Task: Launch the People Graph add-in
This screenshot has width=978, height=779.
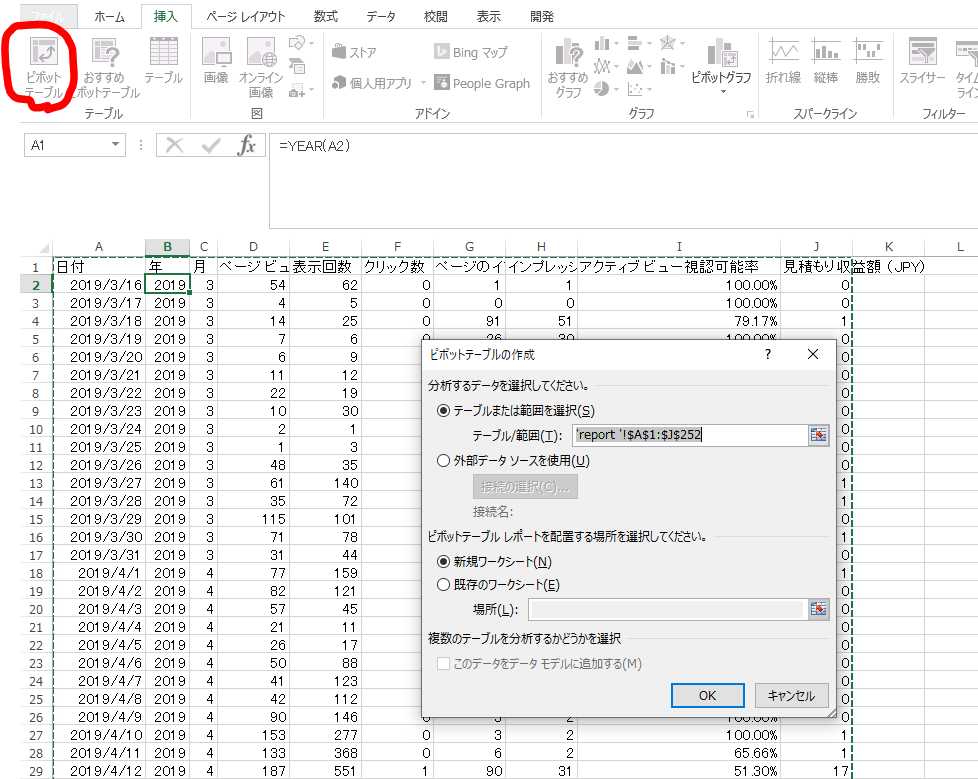Action: [x=482, y=83]
